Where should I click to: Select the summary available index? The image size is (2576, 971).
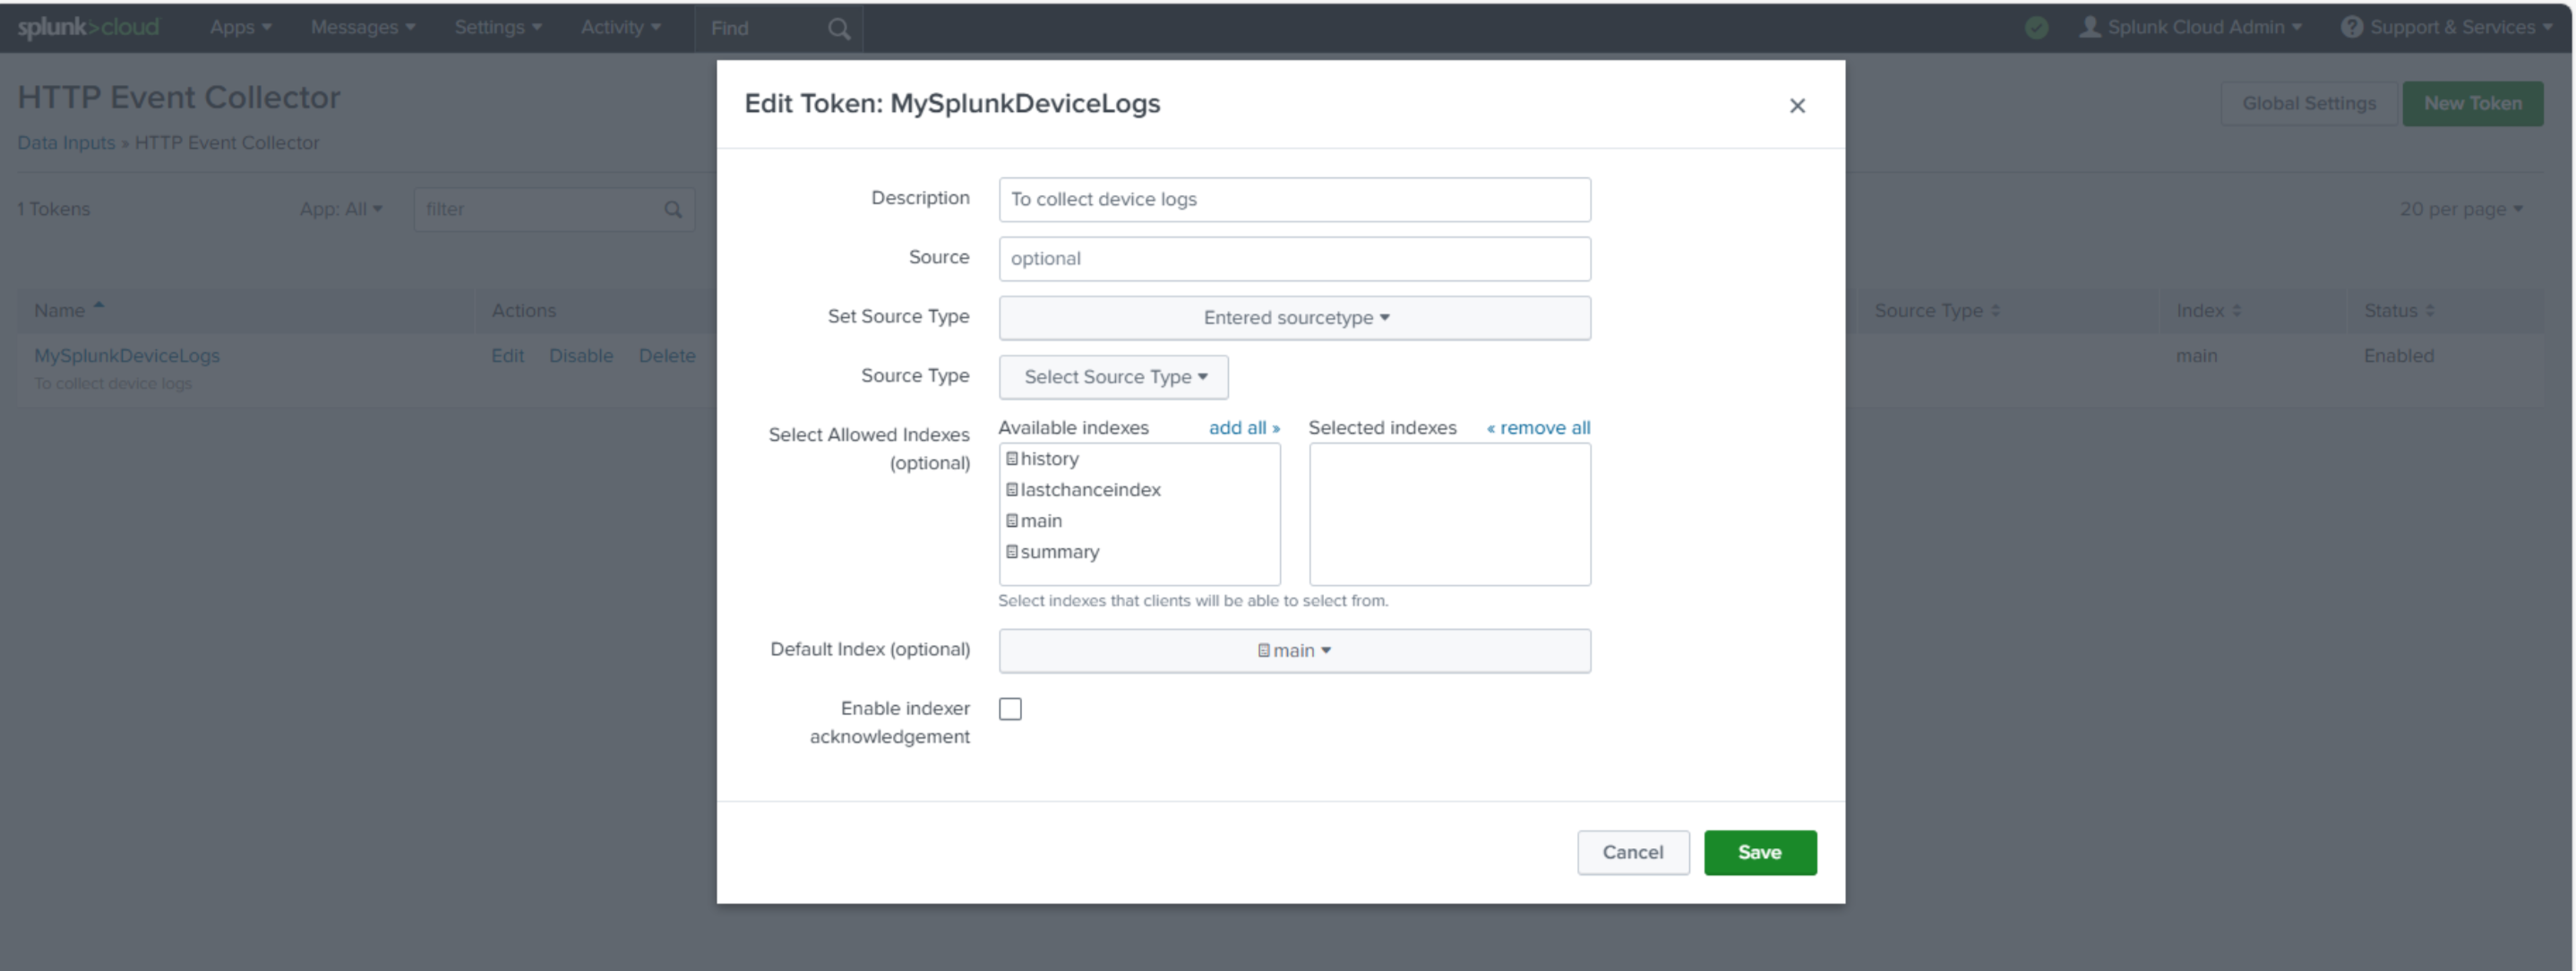(1052, 552)
